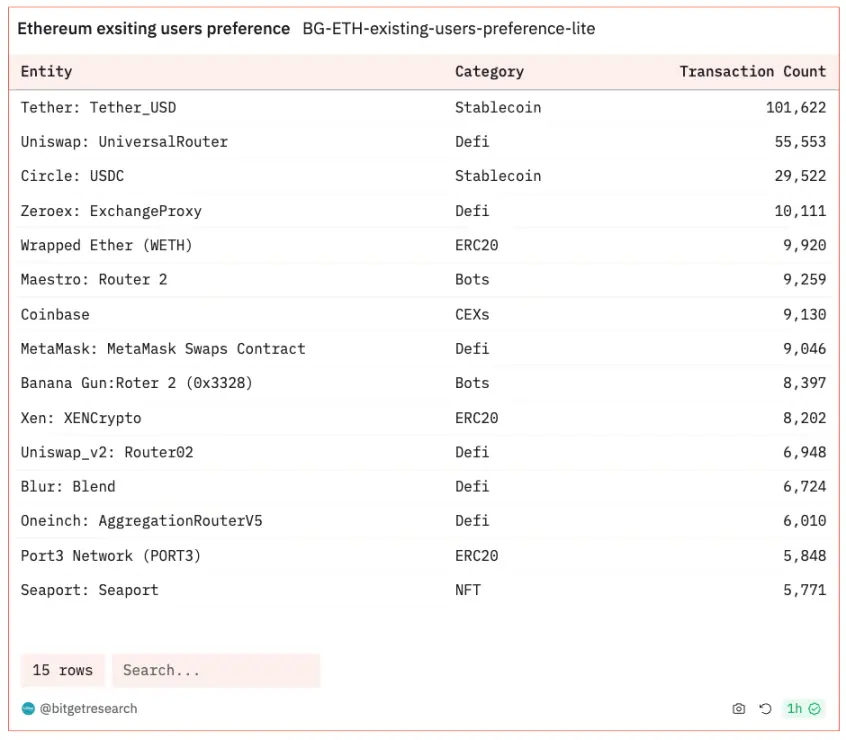
Task: Click the 1h freshness check badge
Action: click(803, 709)
